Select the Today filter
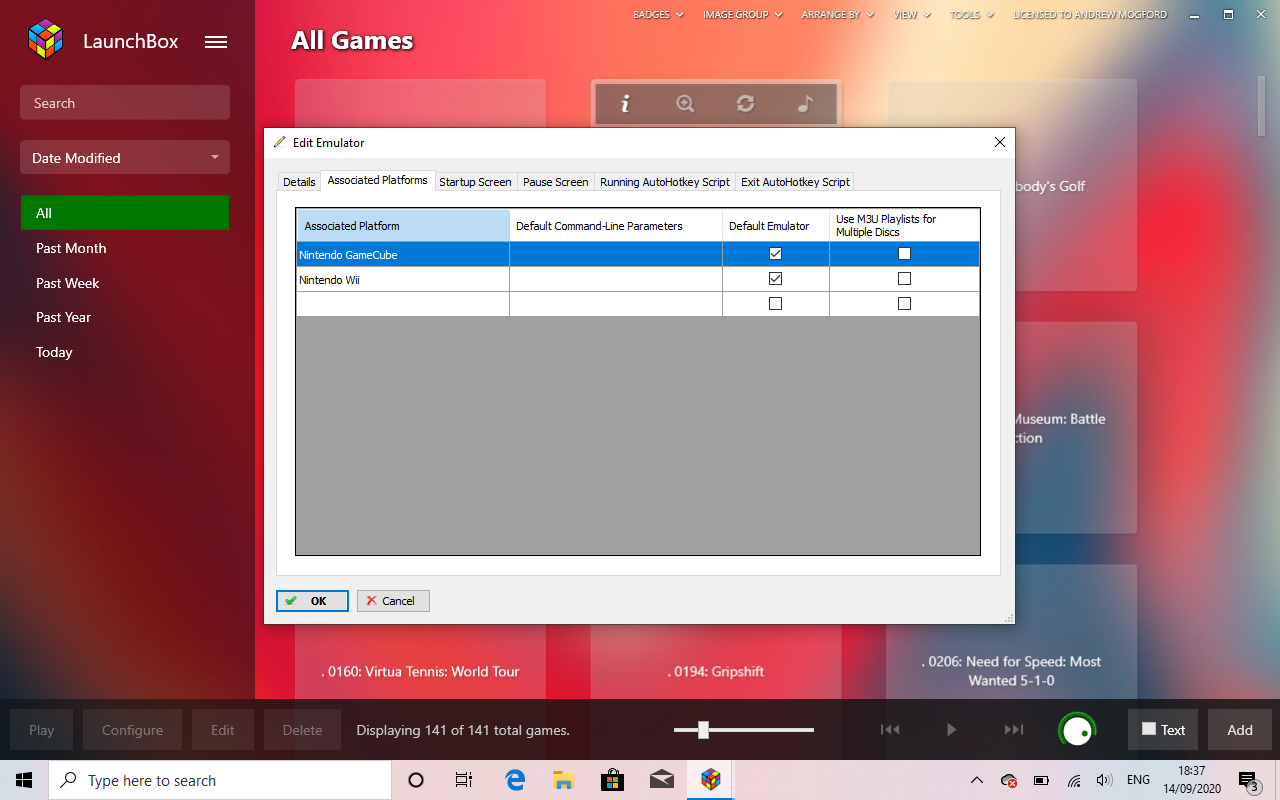1280x800 pixels. point(125,352)
